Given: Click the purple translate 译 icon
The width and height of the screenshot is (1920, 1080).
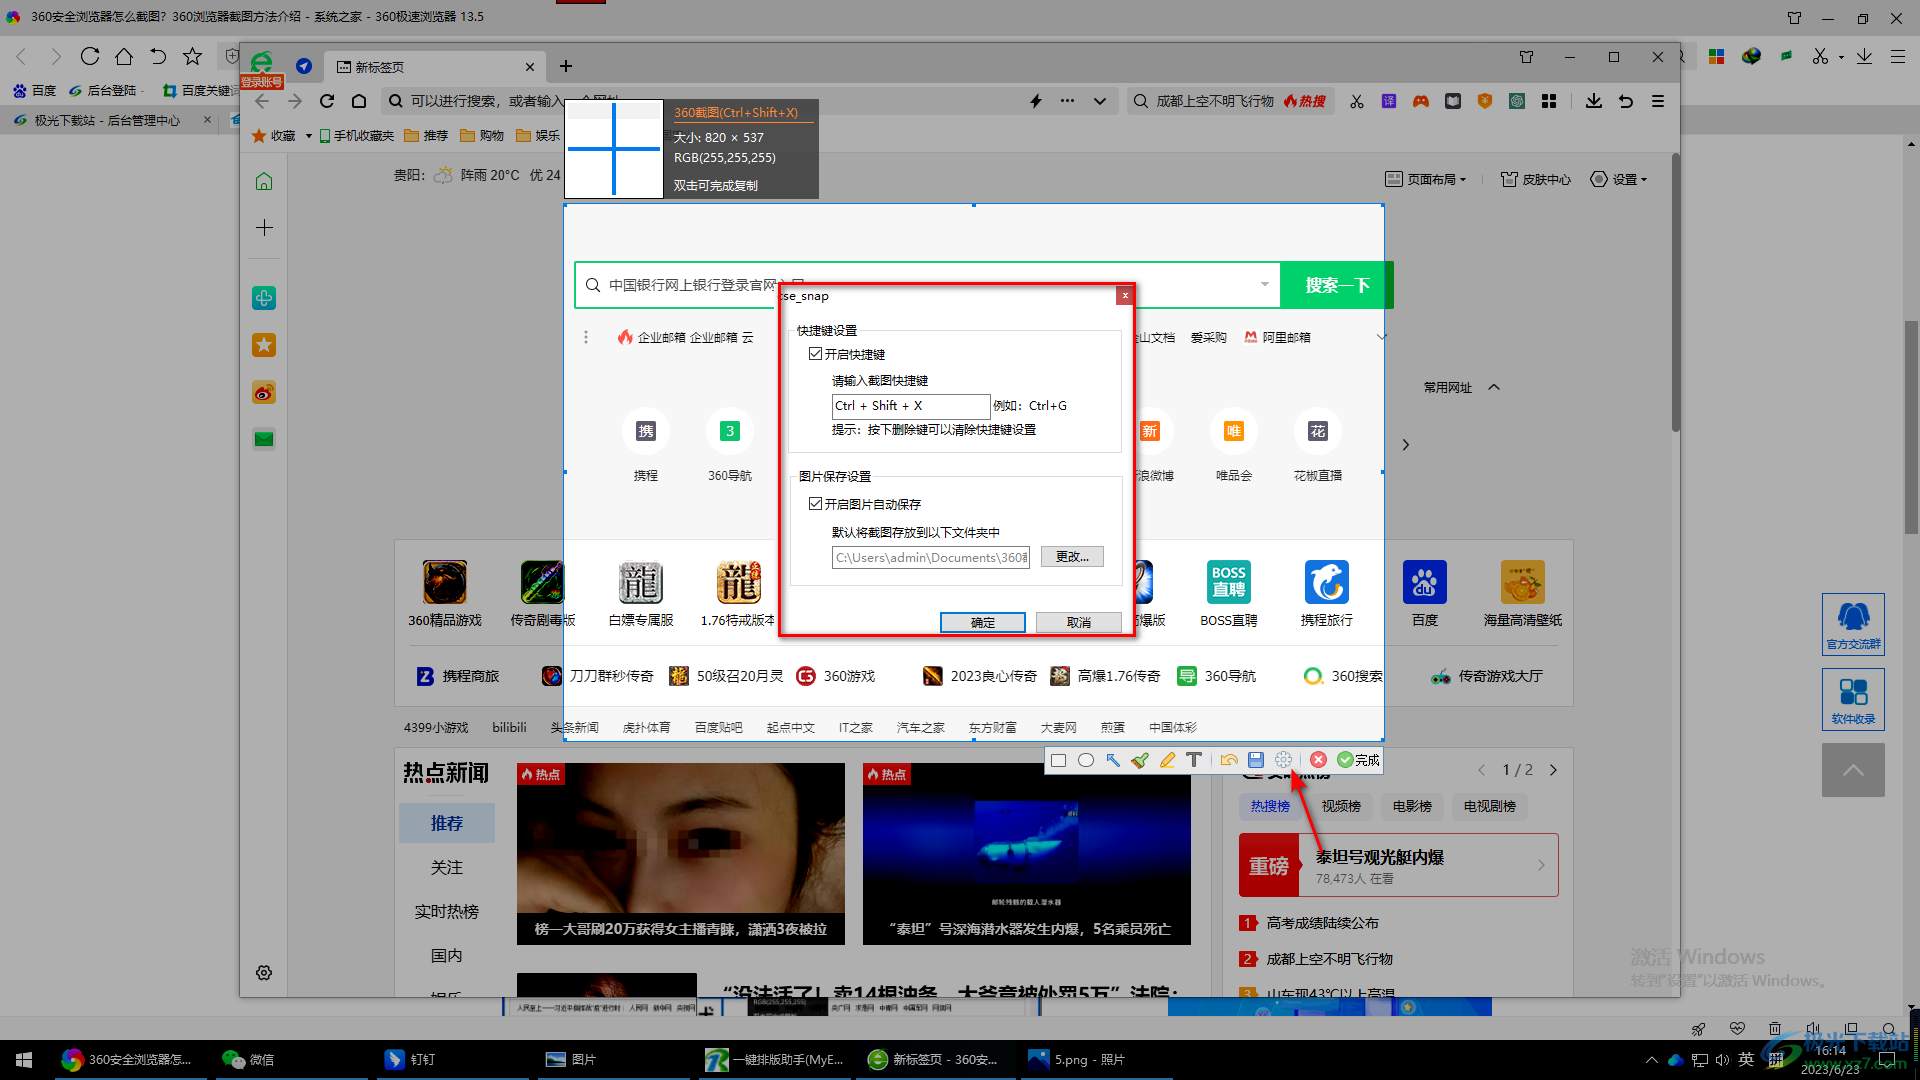Looking at the screenshot, I should point(1389,101).
